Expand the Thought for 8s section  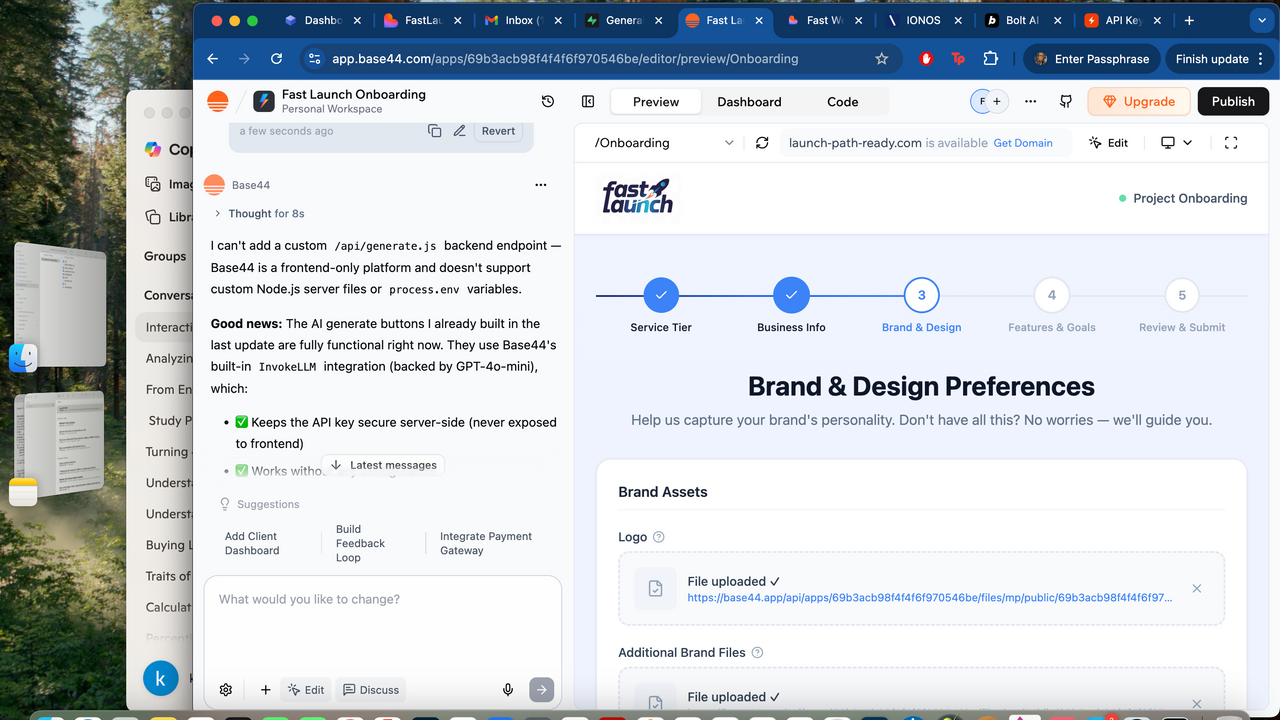pos(260,214)
